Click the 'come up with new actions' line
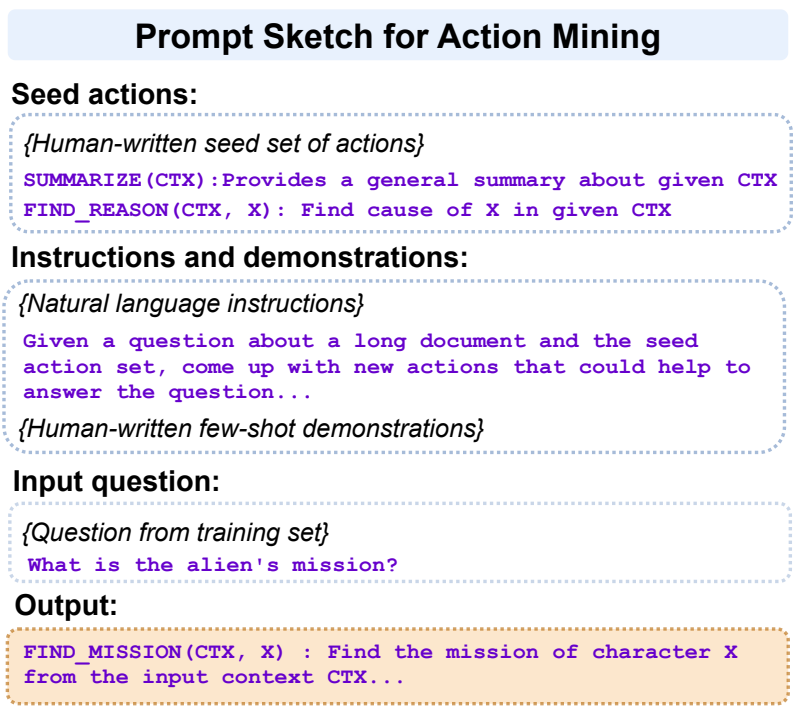 point(386,366)
